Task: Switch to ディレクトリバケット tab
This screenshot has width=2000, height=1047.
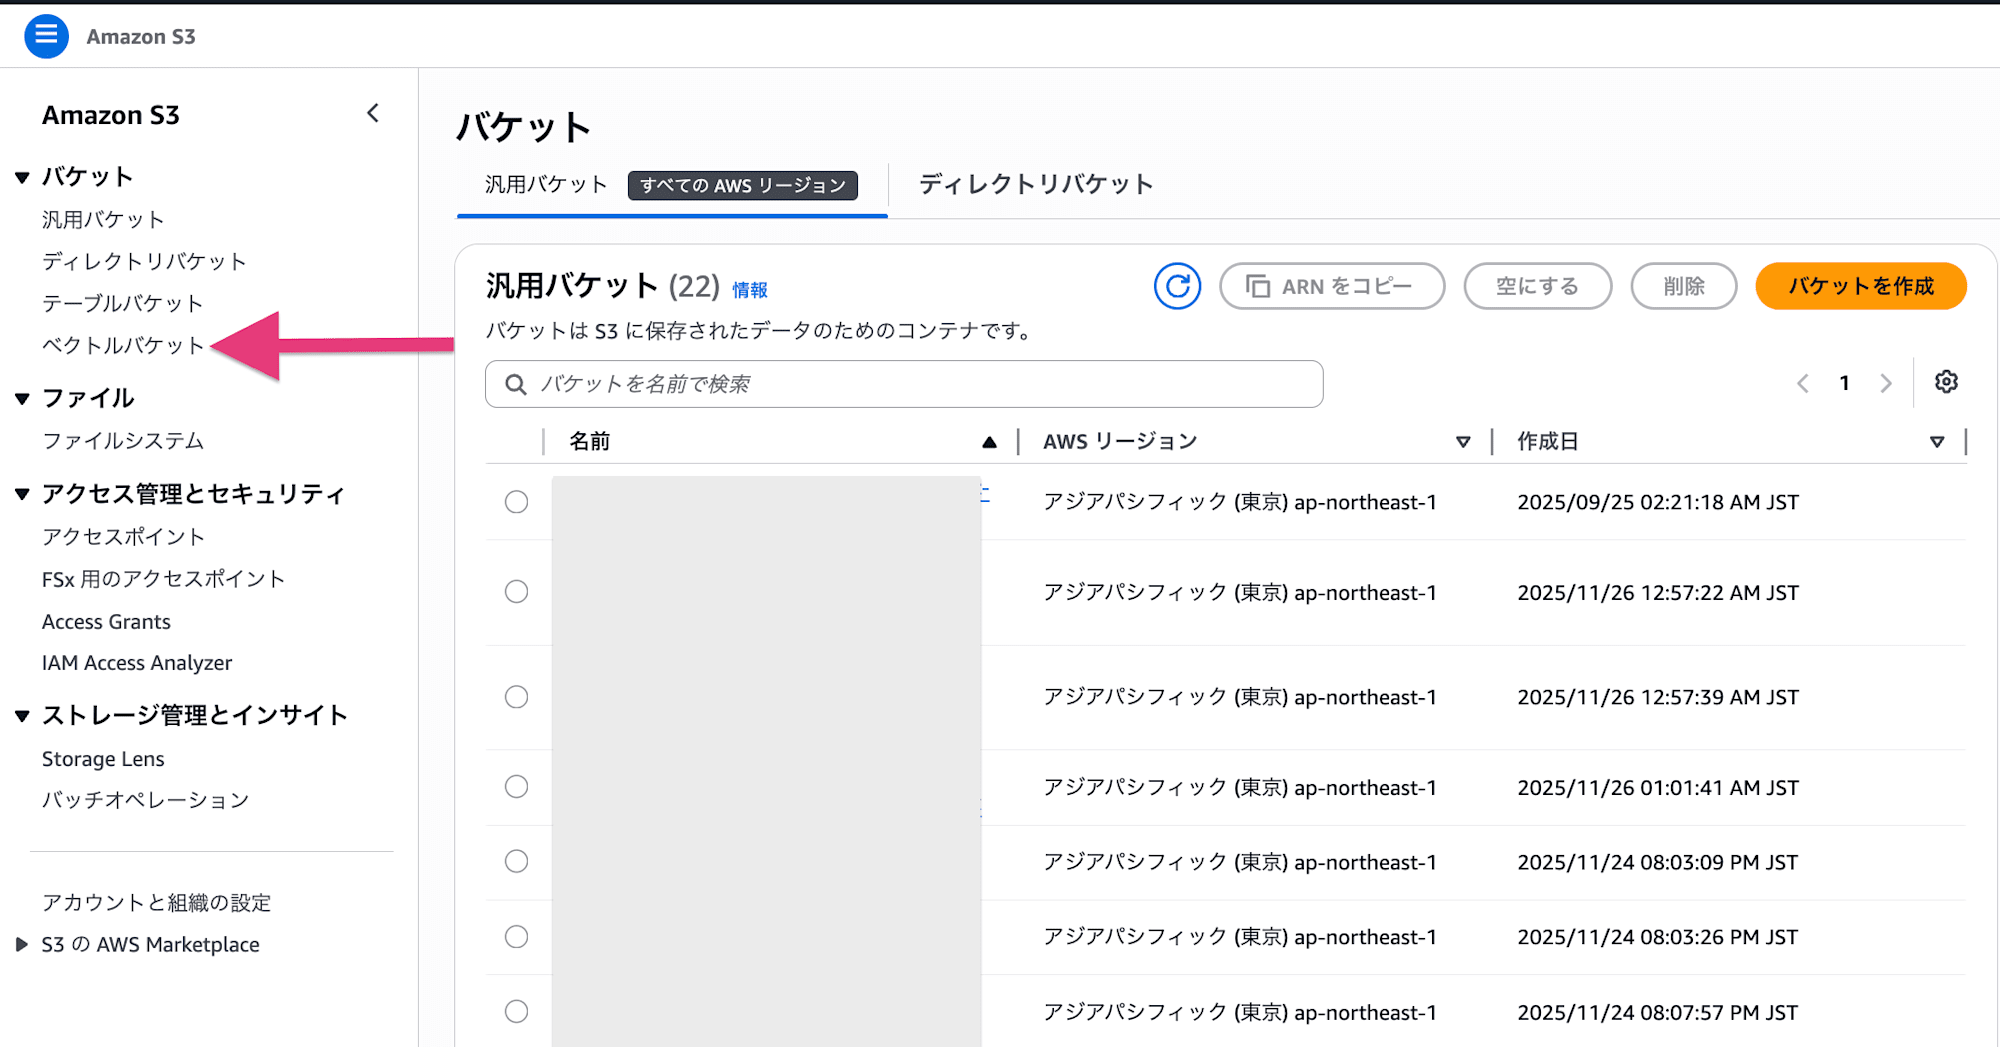Action: (1036, 184)
